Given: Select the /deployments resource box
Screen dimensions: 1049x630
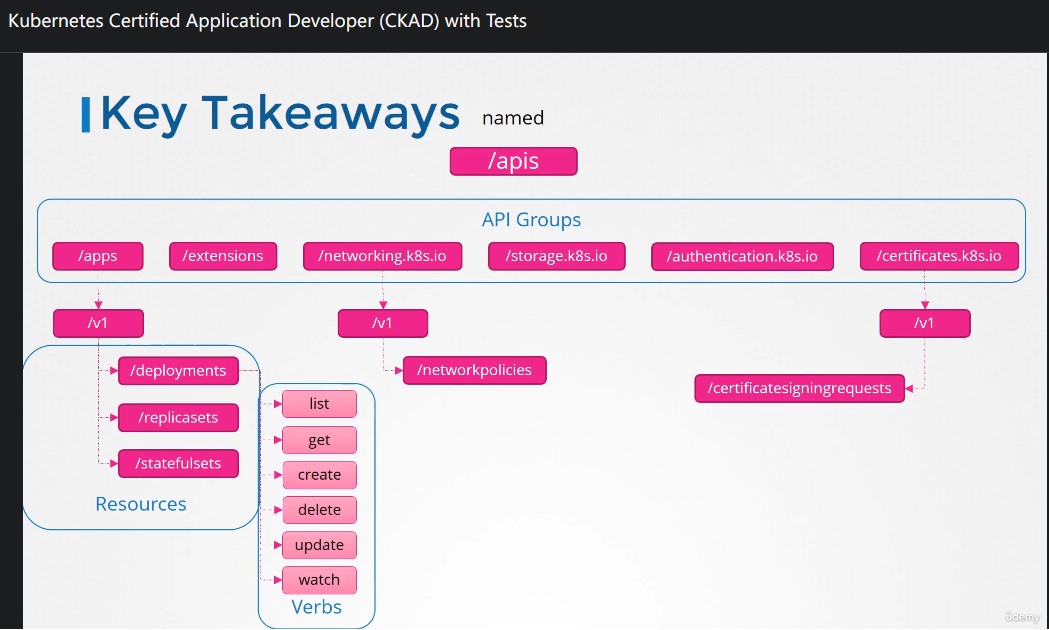Looking at the screenshot, I should click(x=178, y=371).
